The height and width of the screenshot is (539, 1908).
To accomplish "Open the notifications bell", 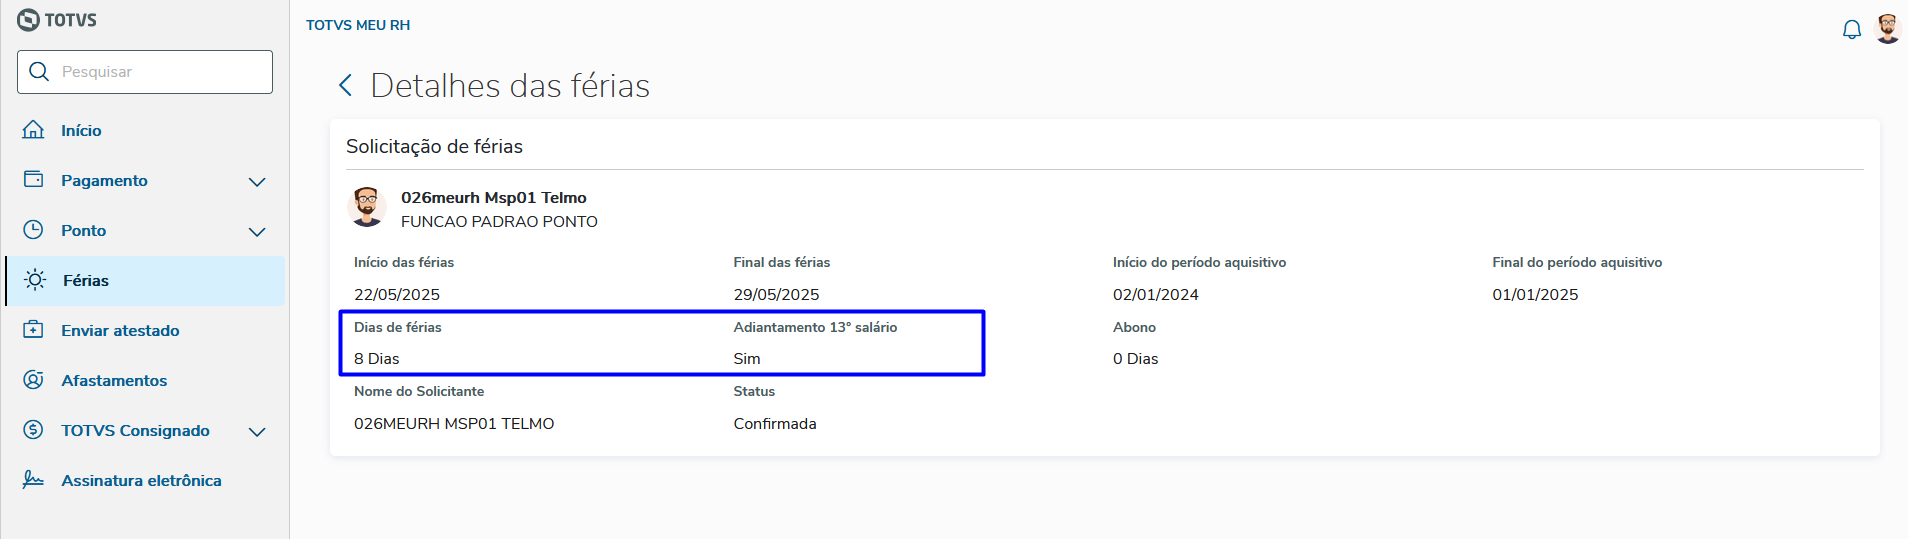I will (x=1851, y=30).
